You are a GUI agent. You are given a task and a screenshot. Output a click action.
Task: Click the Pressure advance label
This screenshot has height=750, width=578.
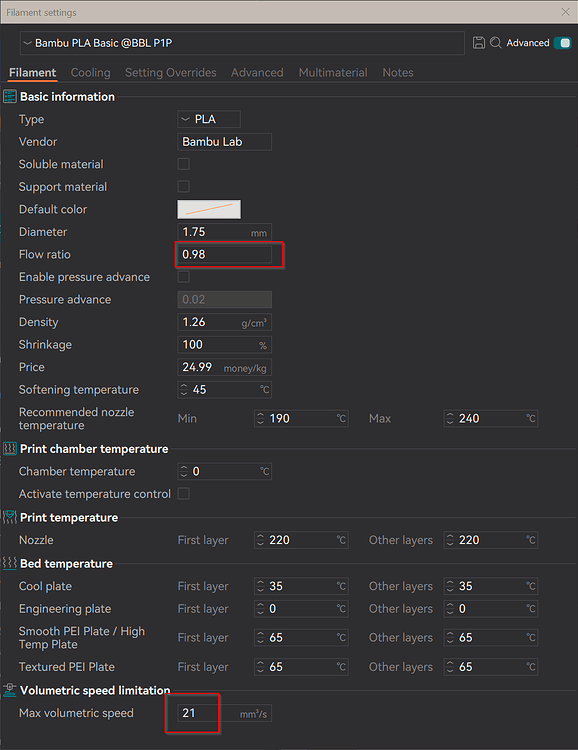click(x=65, y=299)
